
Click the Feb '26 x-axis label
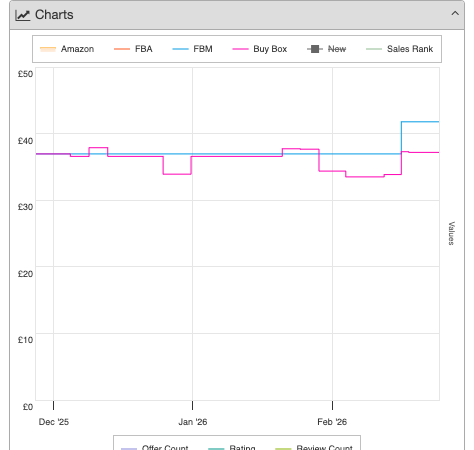click(x=332, y=422)
